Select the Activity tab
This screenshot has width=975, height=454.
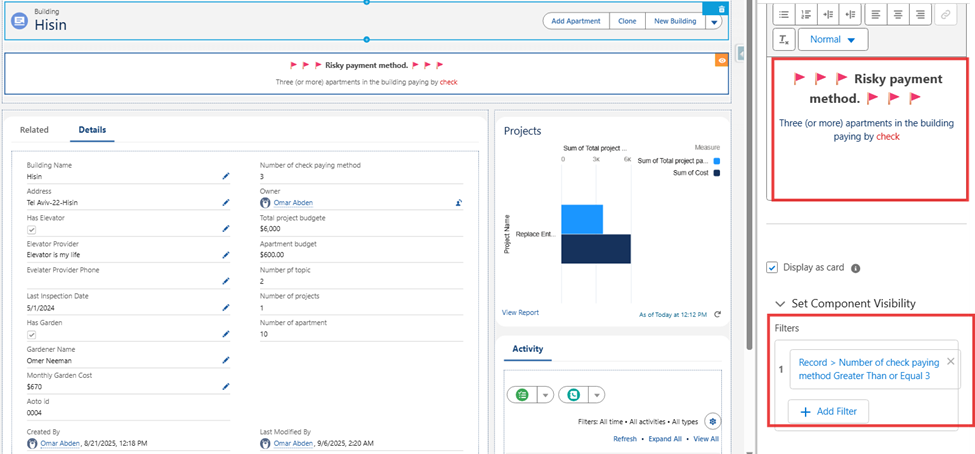coord(527,350)
